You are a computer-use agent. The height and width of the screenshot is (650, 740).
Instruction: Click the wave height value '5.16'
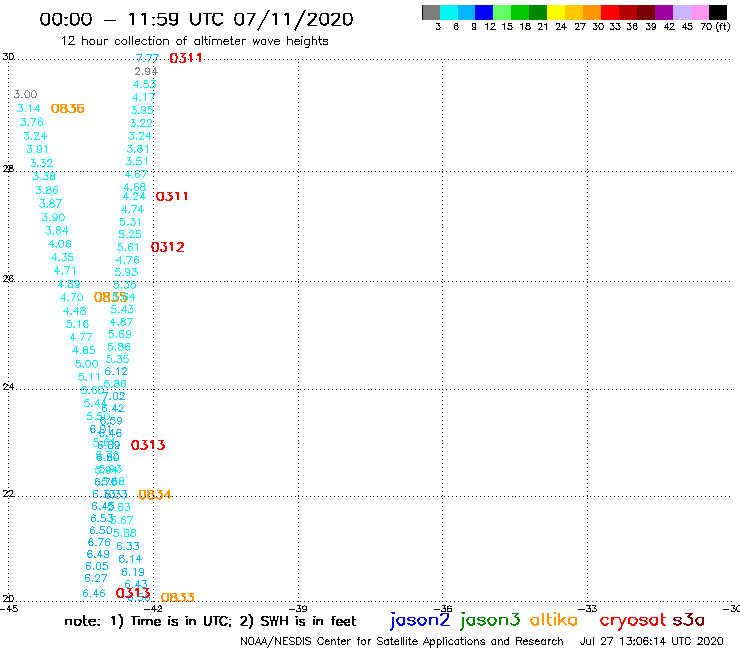[x=77, y=324]
